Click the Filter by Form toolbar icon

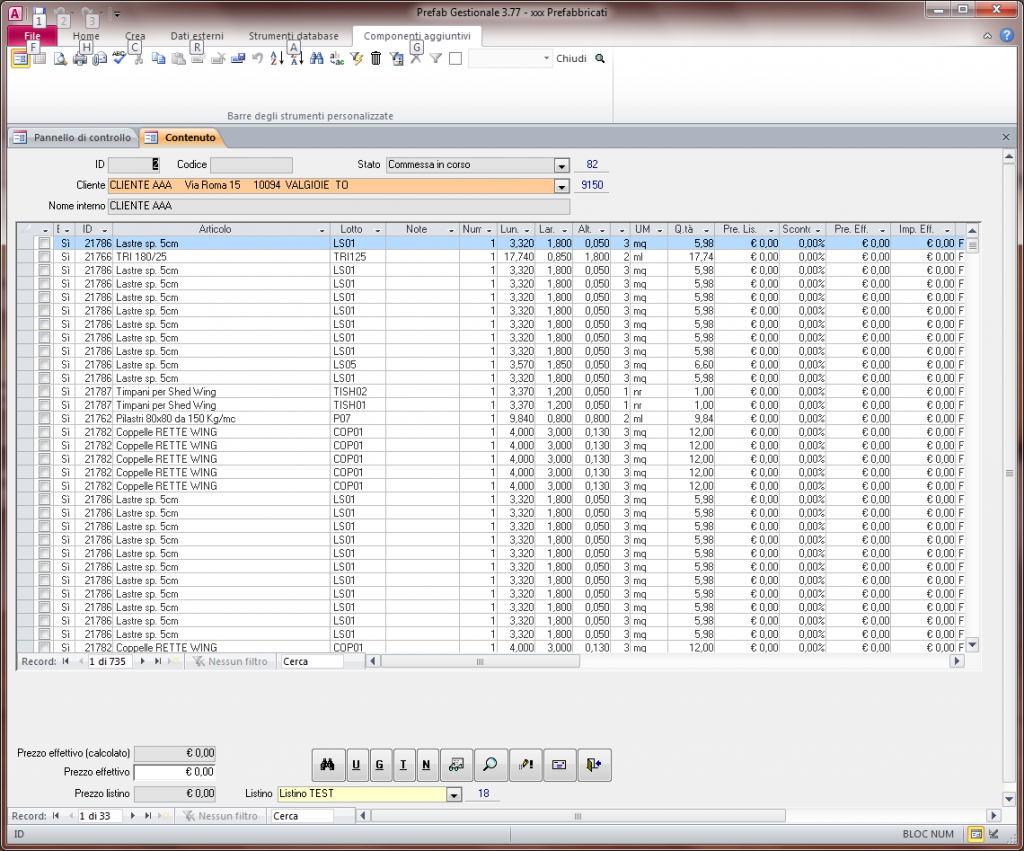coord(396,59)
